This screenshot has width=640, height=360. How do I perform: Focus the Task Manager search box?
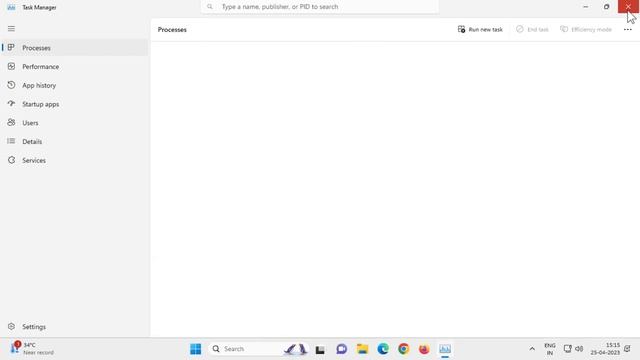coord(320,7)
